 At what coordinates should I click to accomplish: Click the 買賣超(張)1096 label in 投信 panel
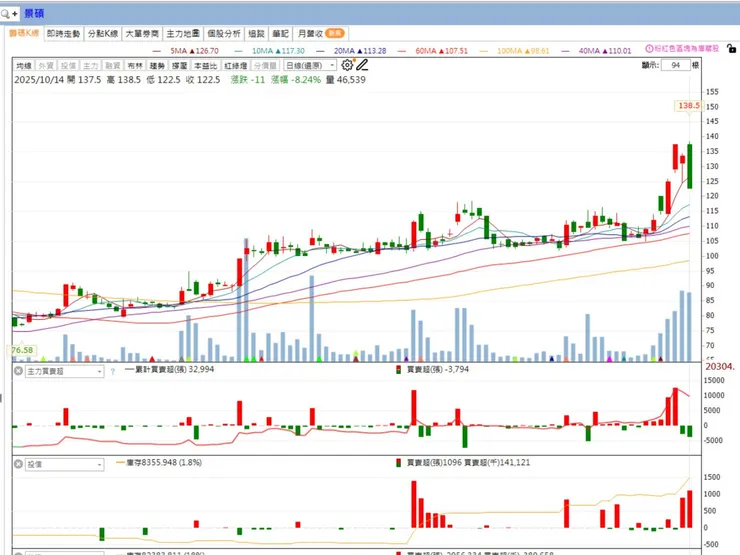click(x=434, y=463)
